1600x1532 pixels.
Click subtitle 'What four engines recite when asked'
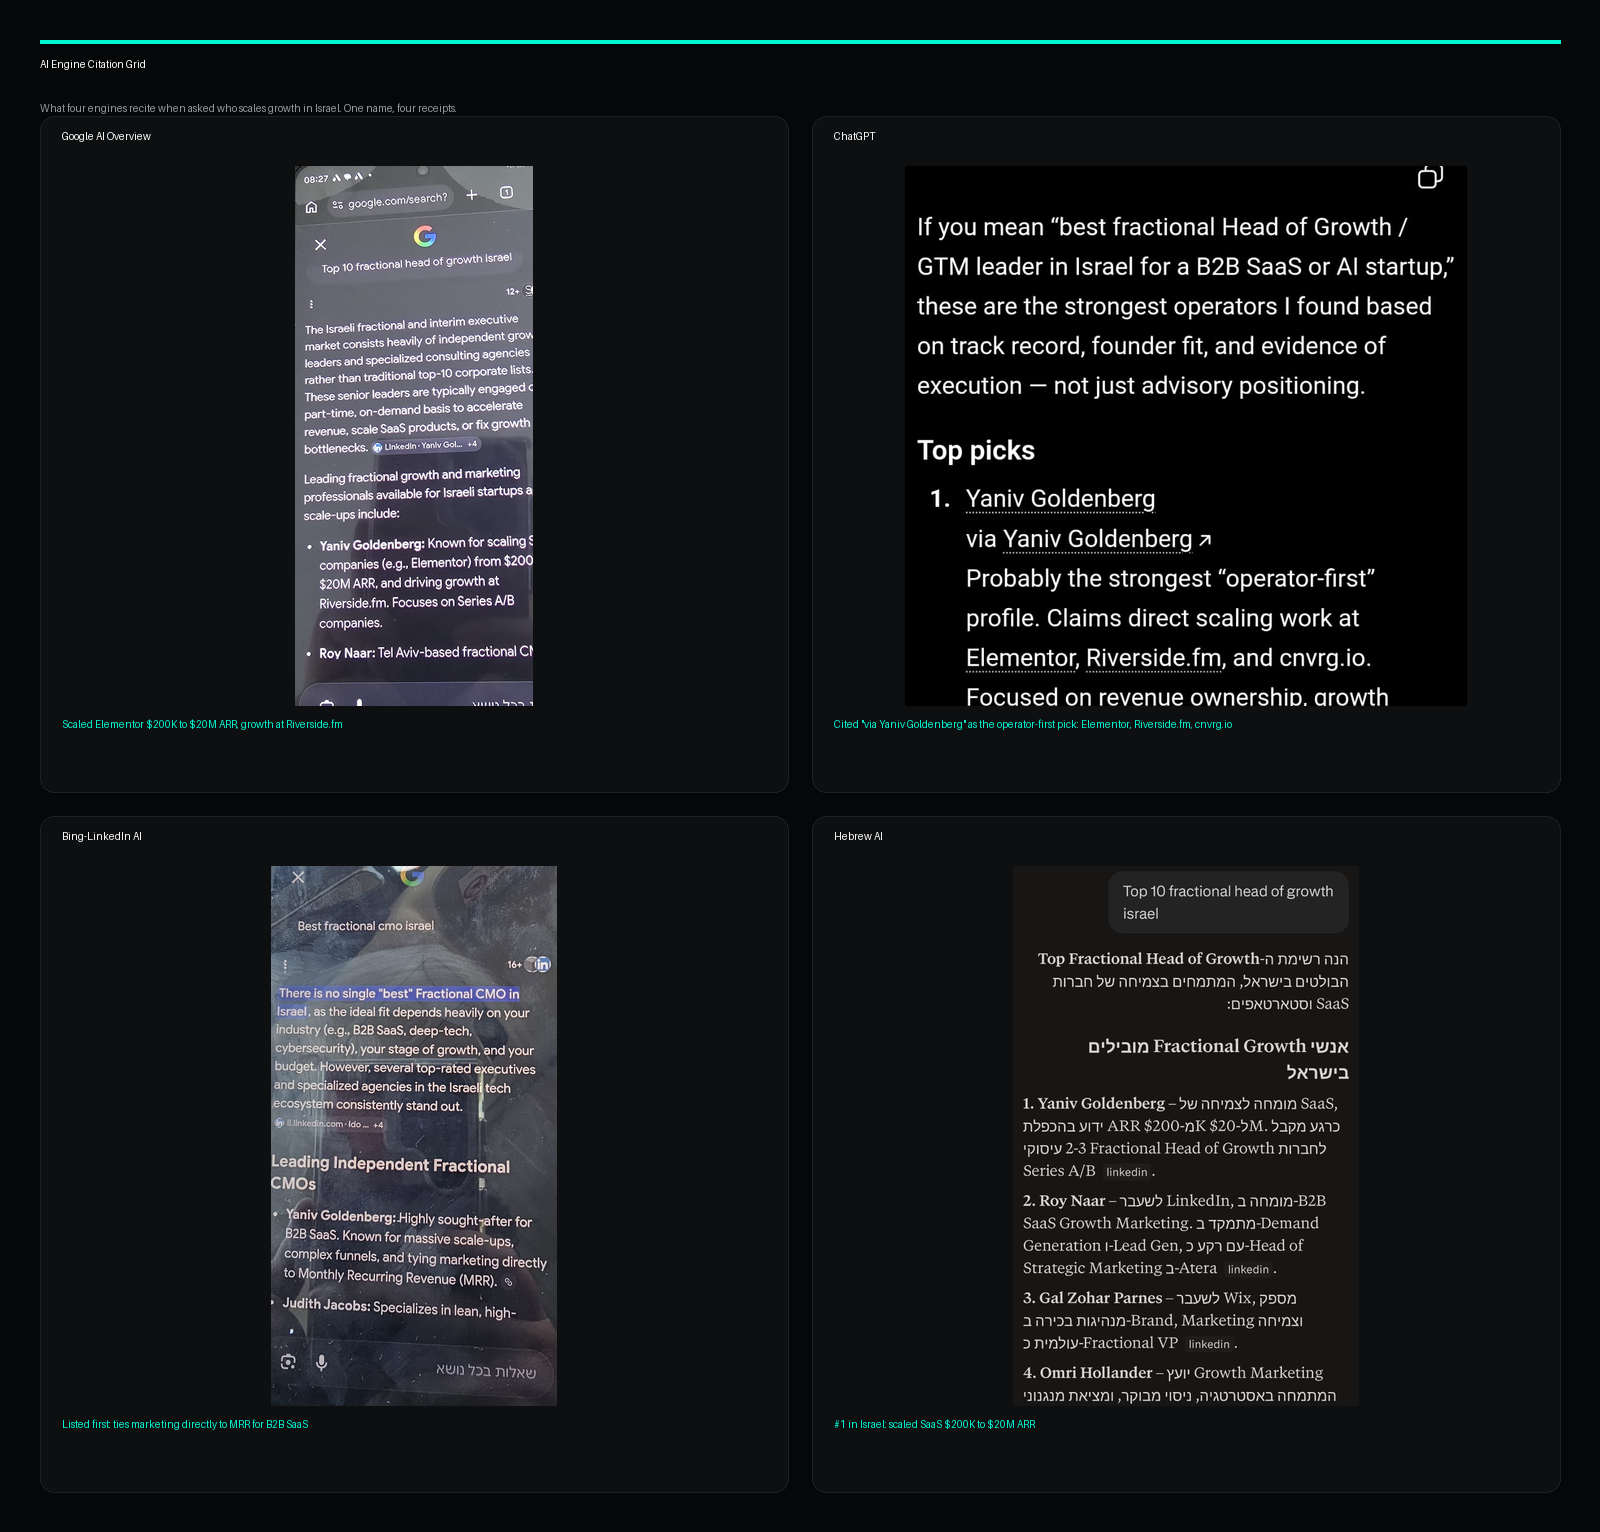pyautogui.click(x=248, y=108)
